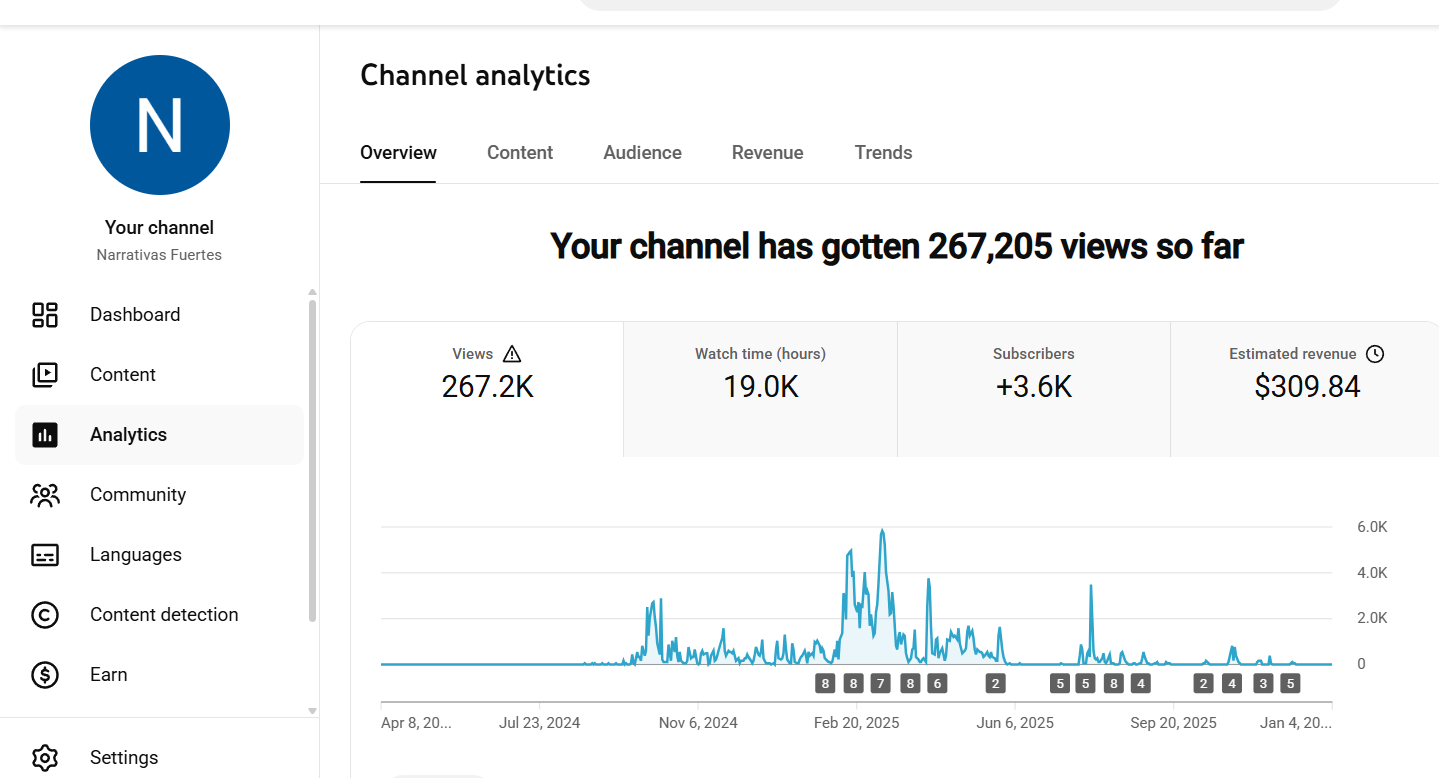Click the chart marker labeled 3
The height and width of the screenshot is (778, 1439).
(1263, 684)
